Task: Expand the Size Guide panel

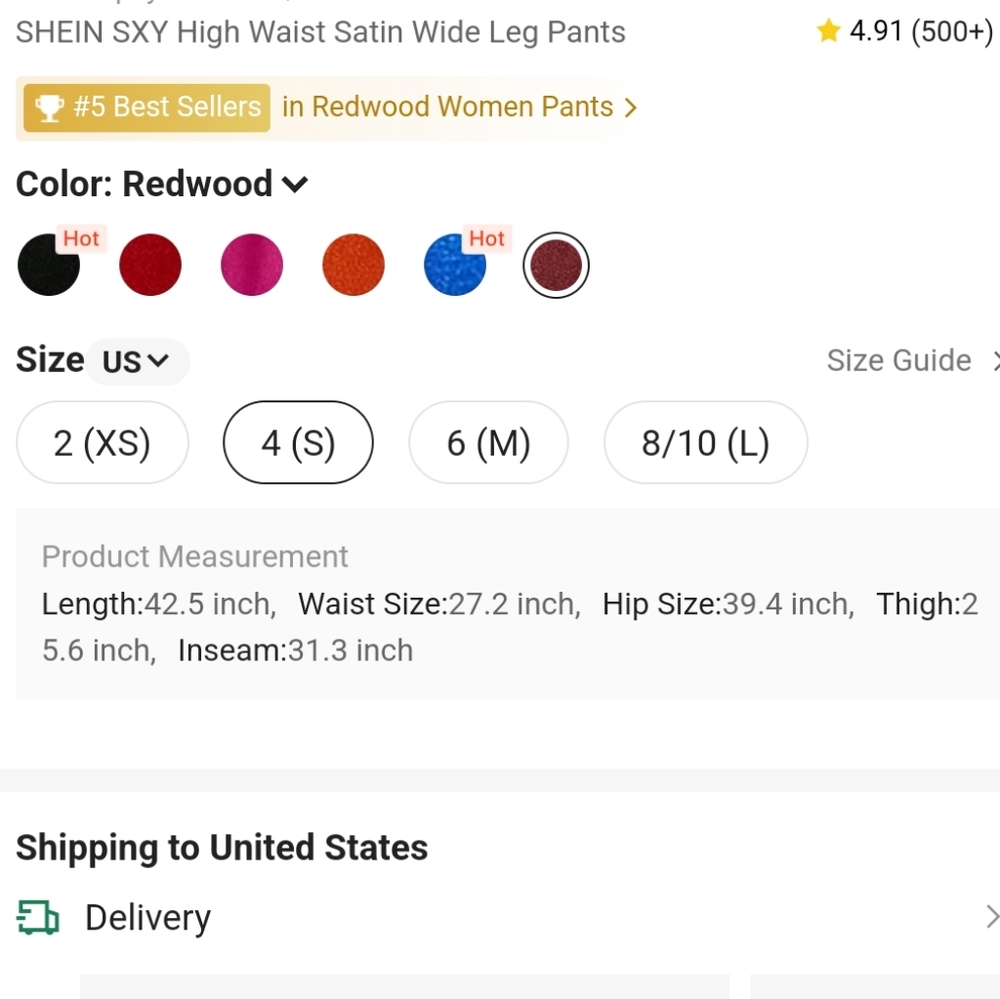Action: coord(899,360)
